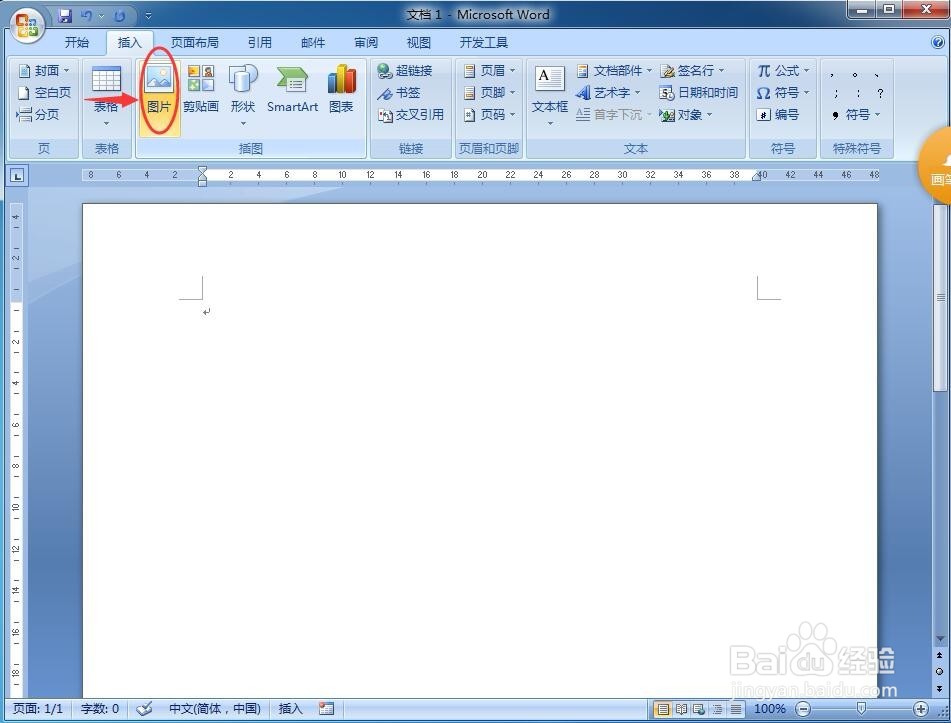This screenshot has width=951, height=723.
Task: Click the macro recording icon in status bar
Action: [x=326, y=708]
